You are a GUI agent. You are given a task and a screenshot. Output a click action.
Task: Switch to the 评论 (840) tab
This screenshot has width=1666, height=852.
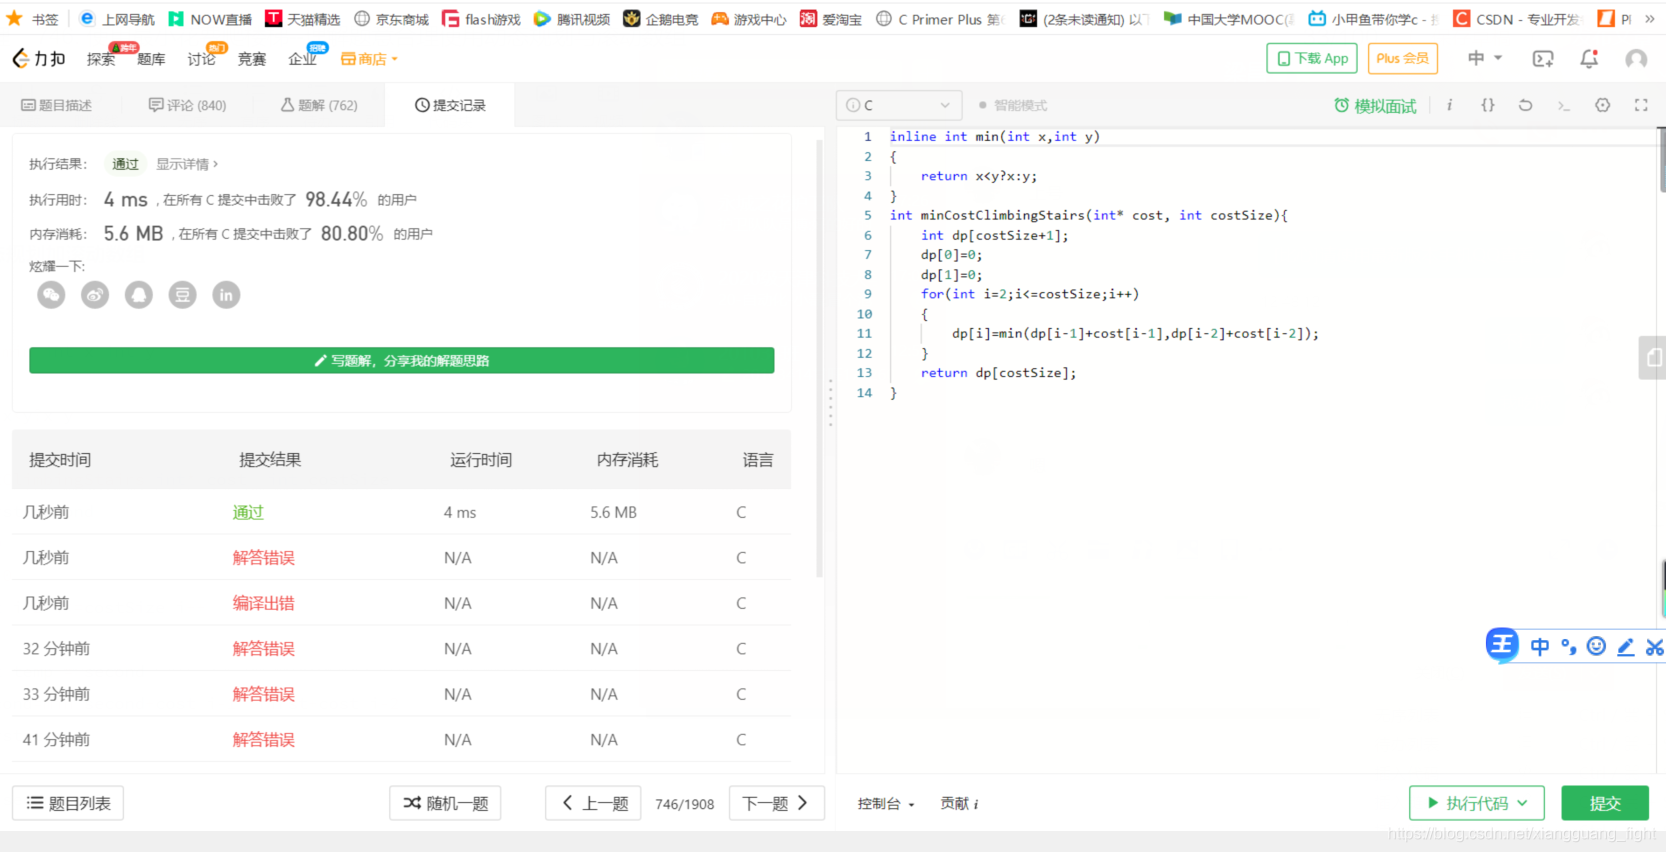click(x=187, y=105)
